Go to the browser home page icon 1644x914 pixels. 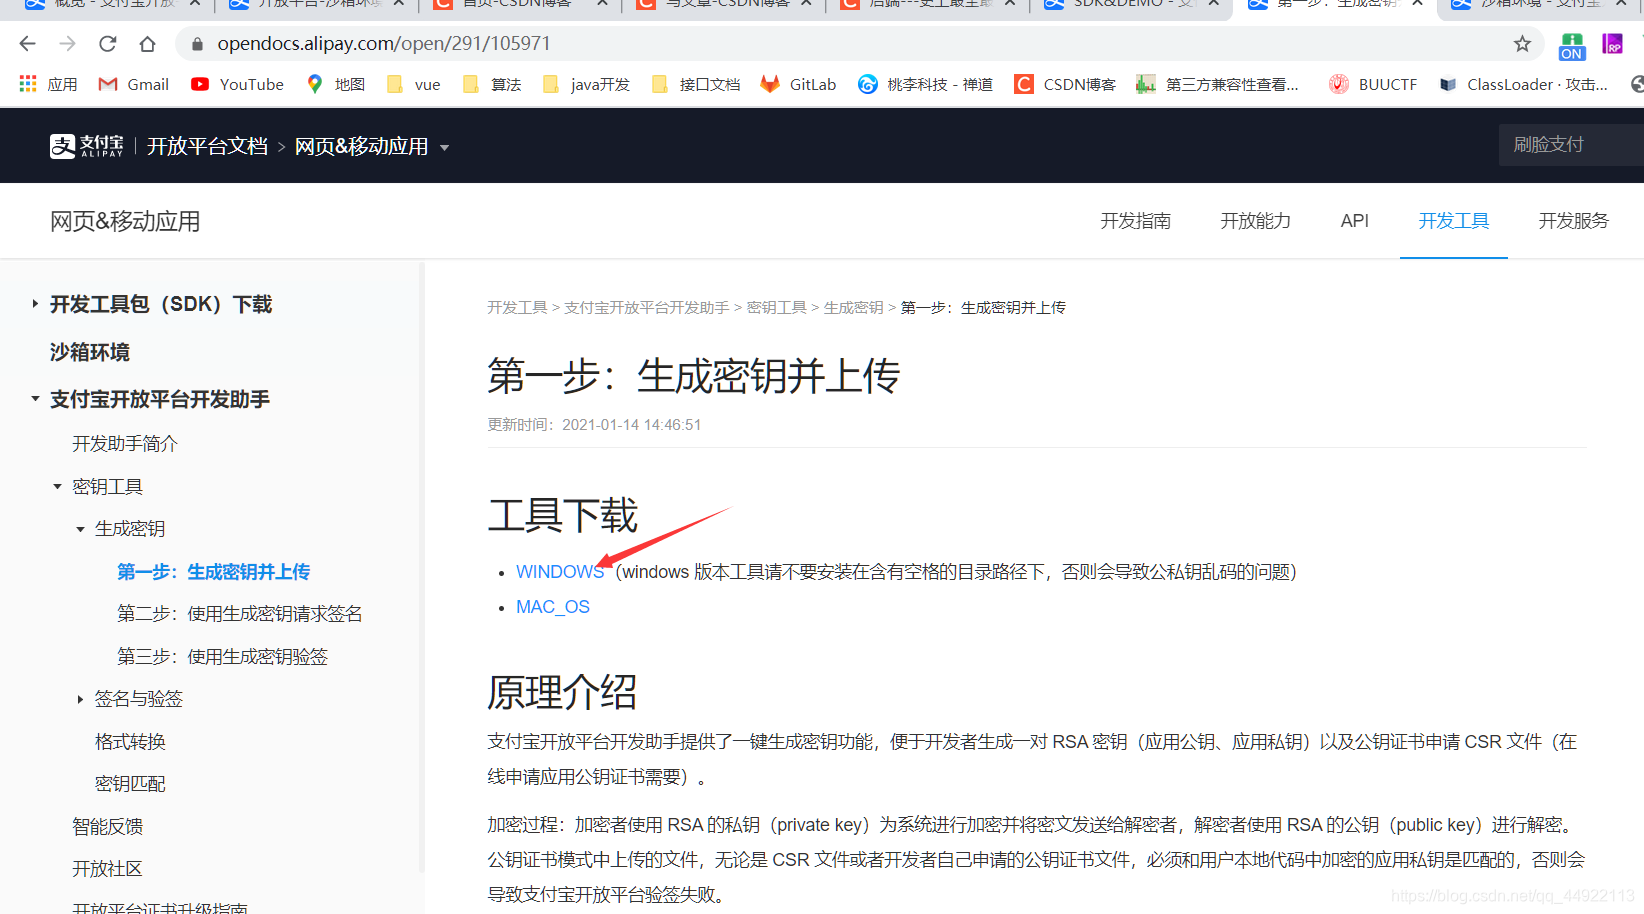click(147, 44)
